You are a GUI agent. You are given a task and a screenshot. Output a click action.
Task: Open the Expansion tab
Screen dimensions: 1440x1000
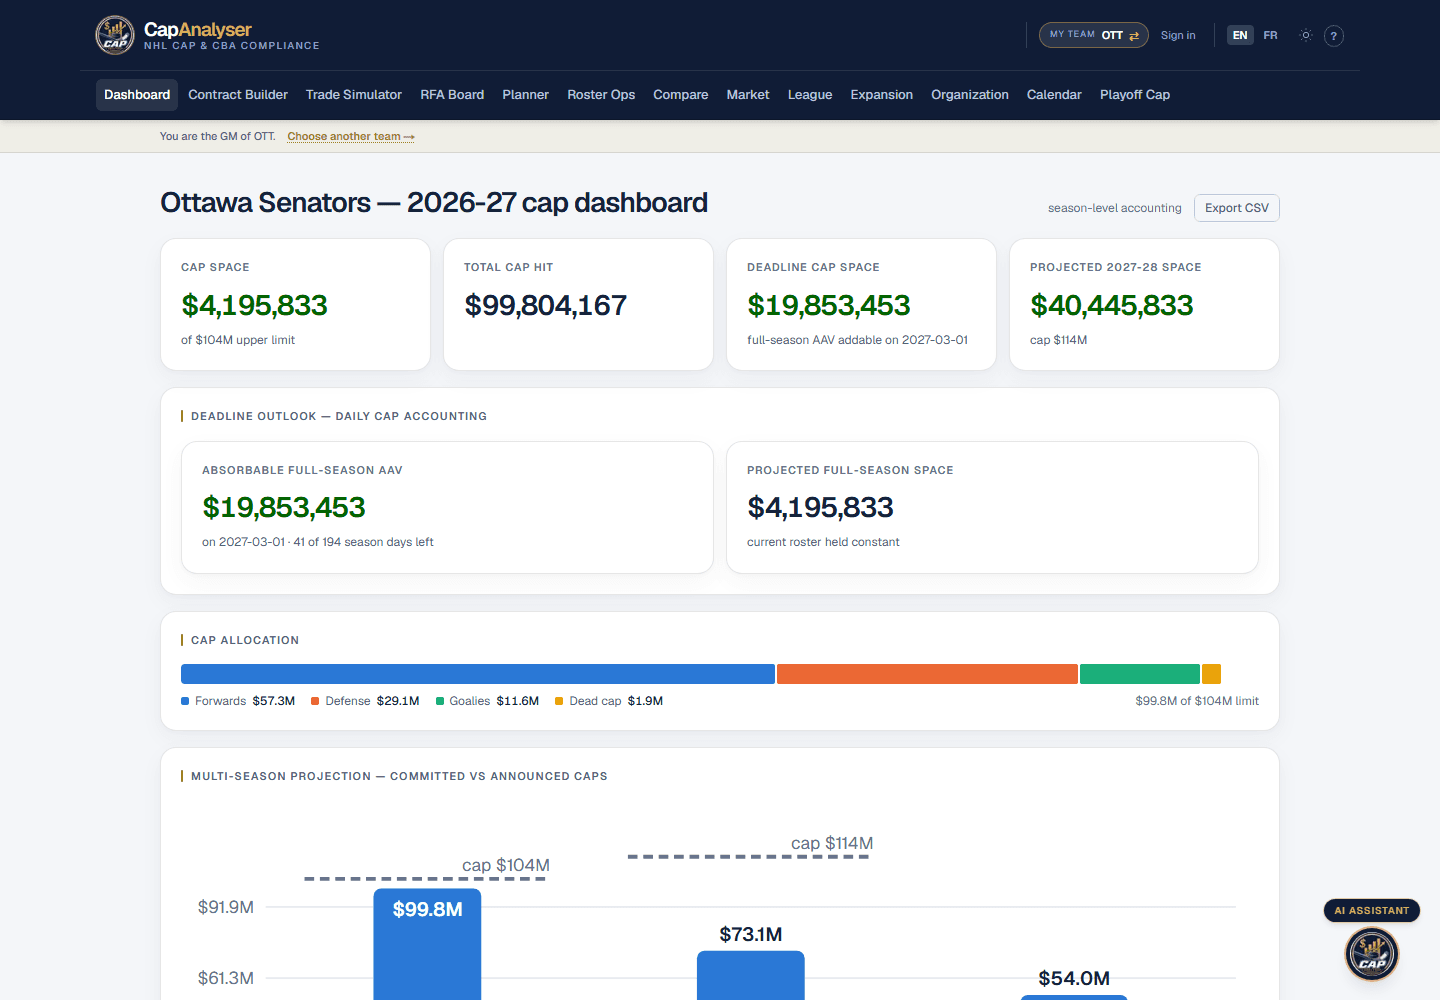tap(881, 95)
